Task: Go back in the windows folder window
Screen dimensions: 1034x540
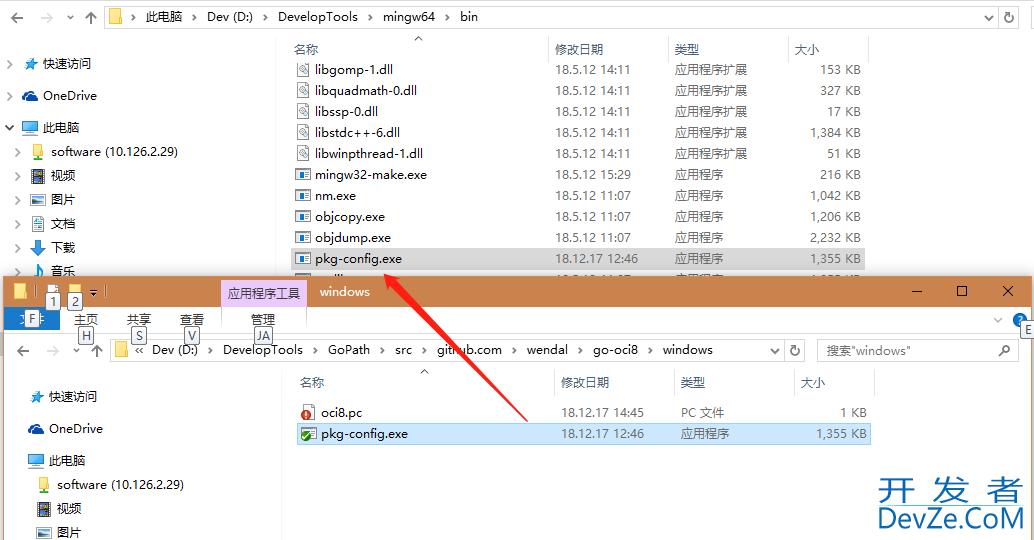Action: coord(23,351)
